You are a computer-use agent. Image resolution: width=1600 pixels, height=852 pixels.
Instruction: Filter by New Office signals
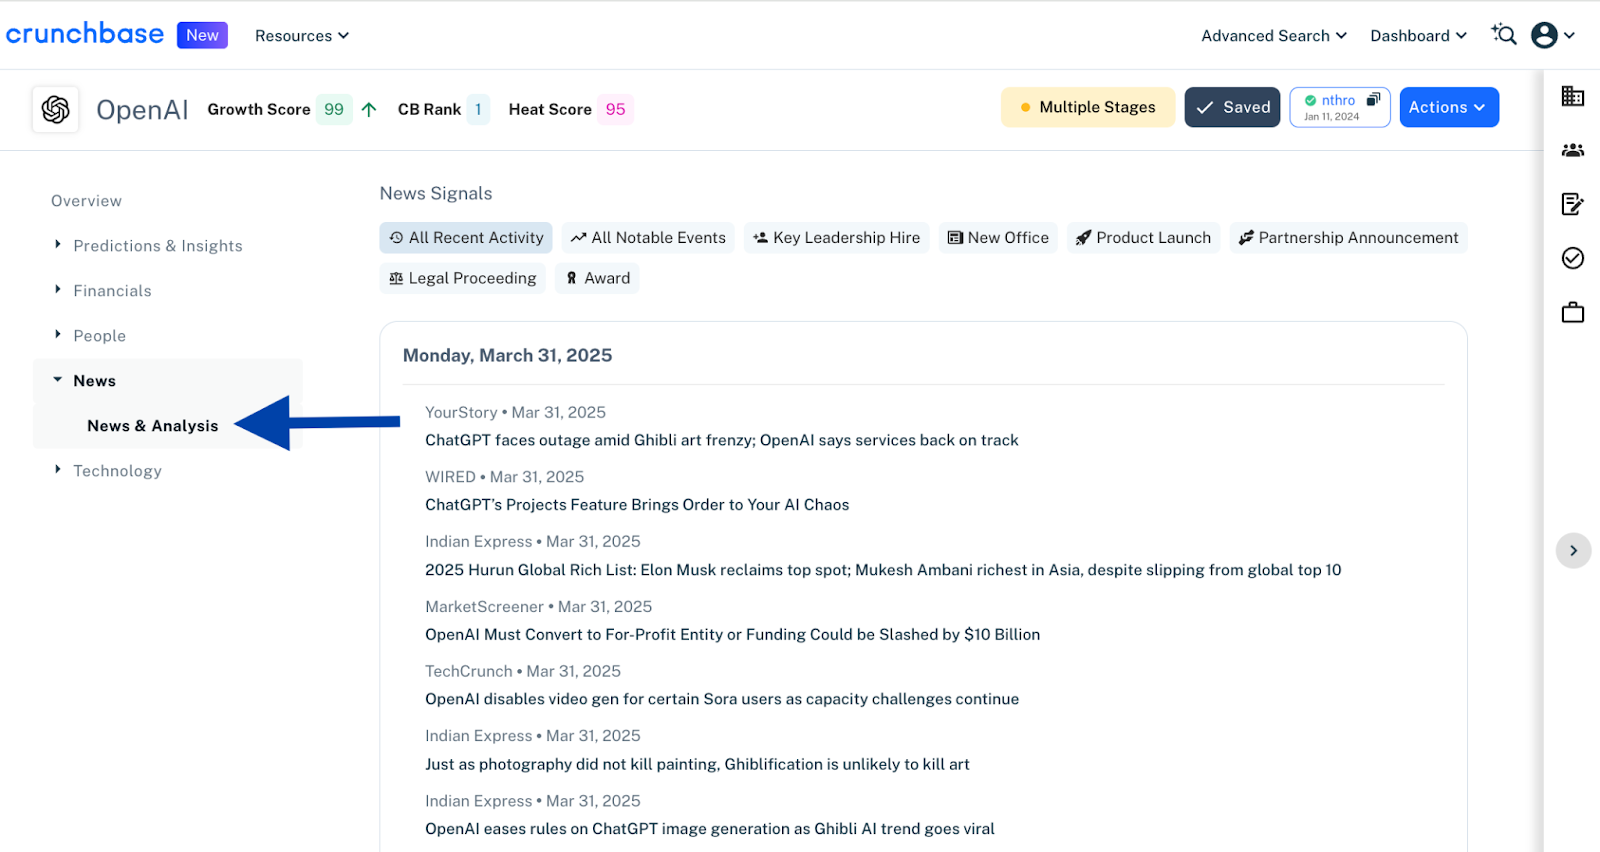(998, 238)
